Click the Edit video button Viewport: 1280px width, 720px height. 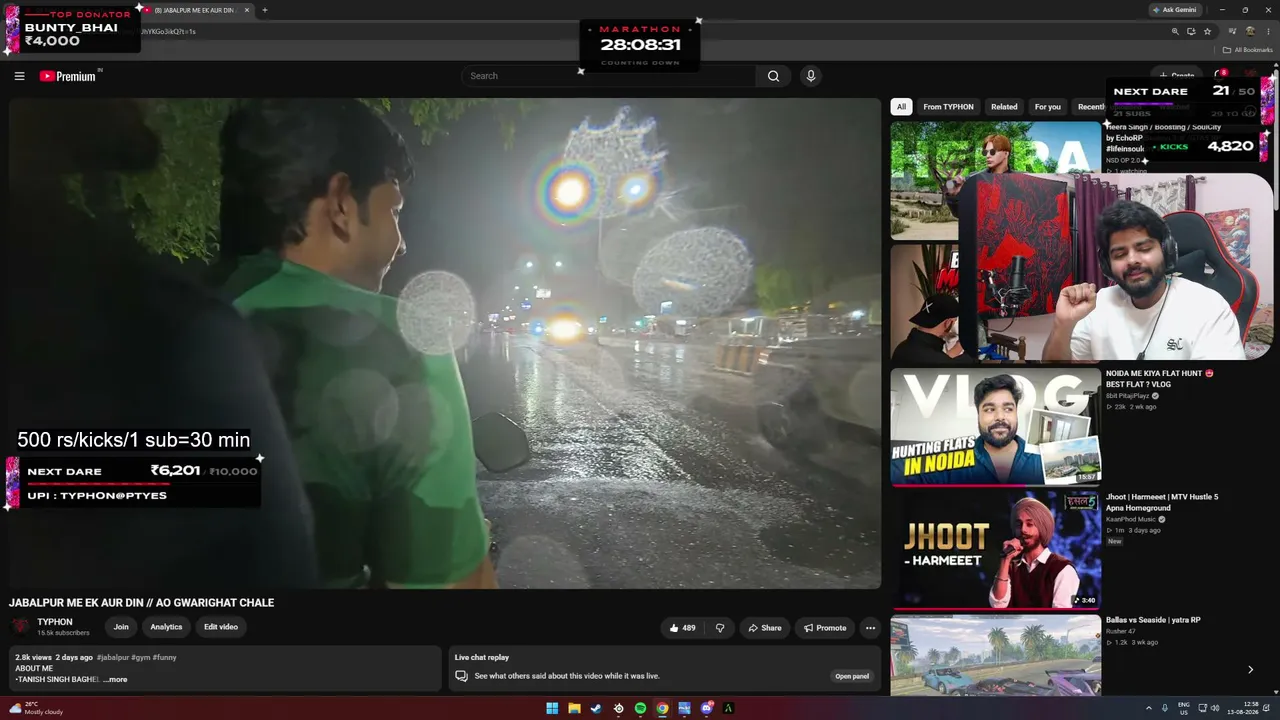pyautogui.click(x=221, y=627)
